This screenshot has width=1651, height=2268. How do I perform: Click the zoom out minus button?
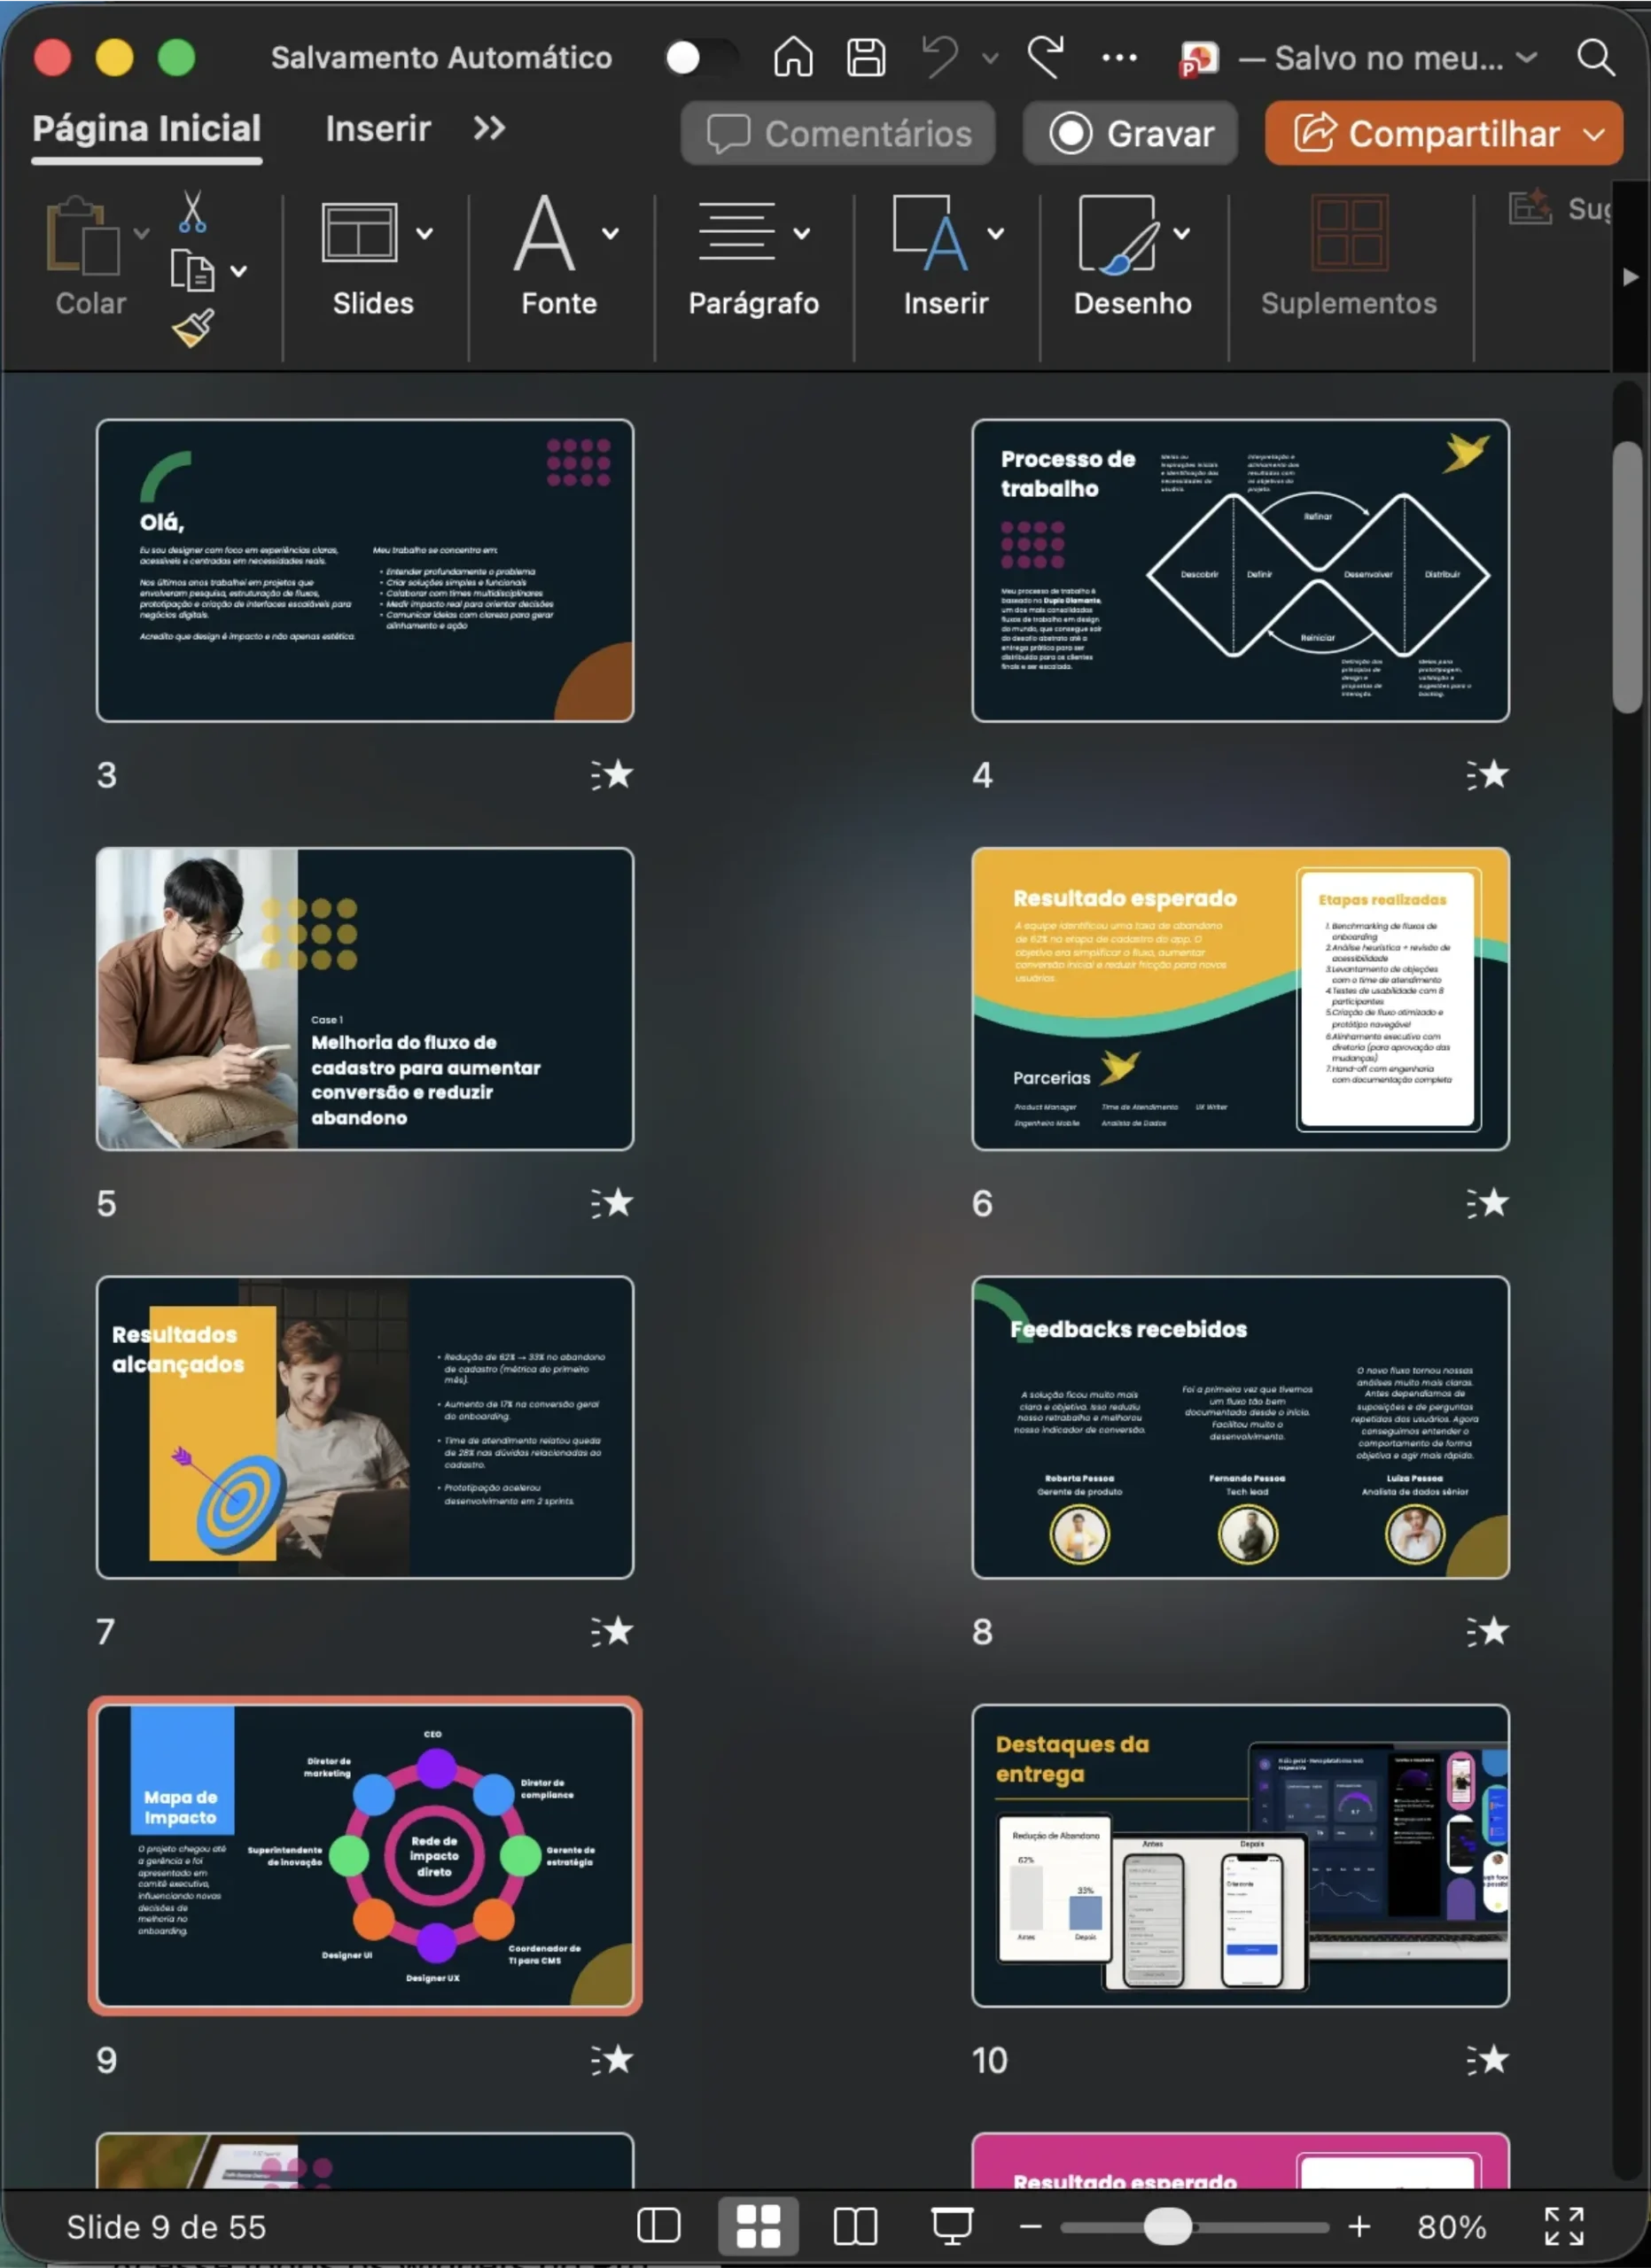pyautogui.click(x=1030, y=2226)
